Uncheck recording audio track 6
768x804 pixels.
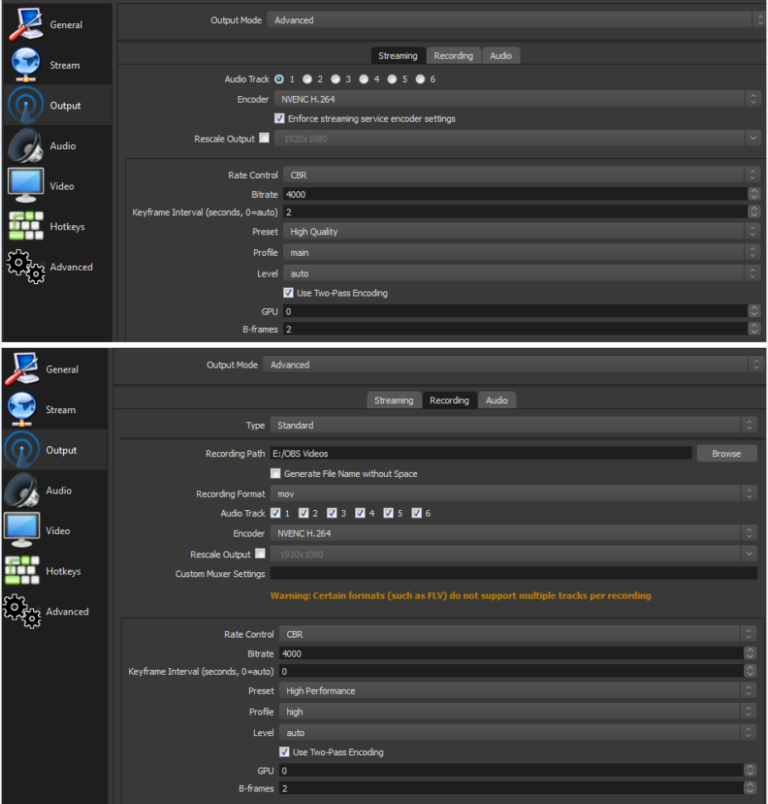tap(416, 513)
